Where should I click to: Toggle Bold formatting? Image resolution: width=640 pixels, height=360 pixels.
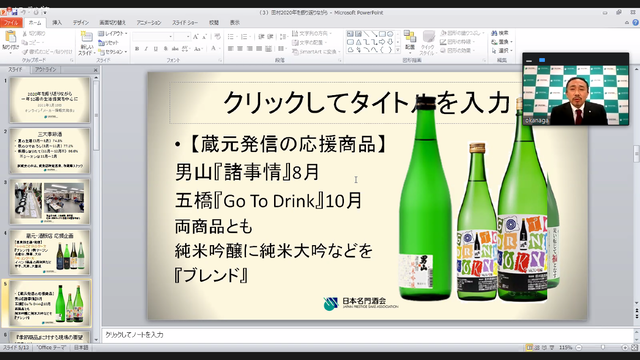[137, 49]
